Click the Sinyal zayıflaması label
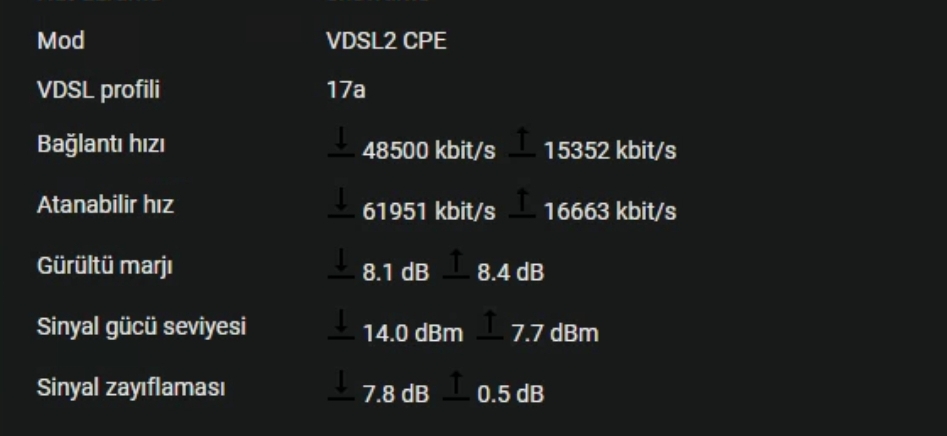 131,387
